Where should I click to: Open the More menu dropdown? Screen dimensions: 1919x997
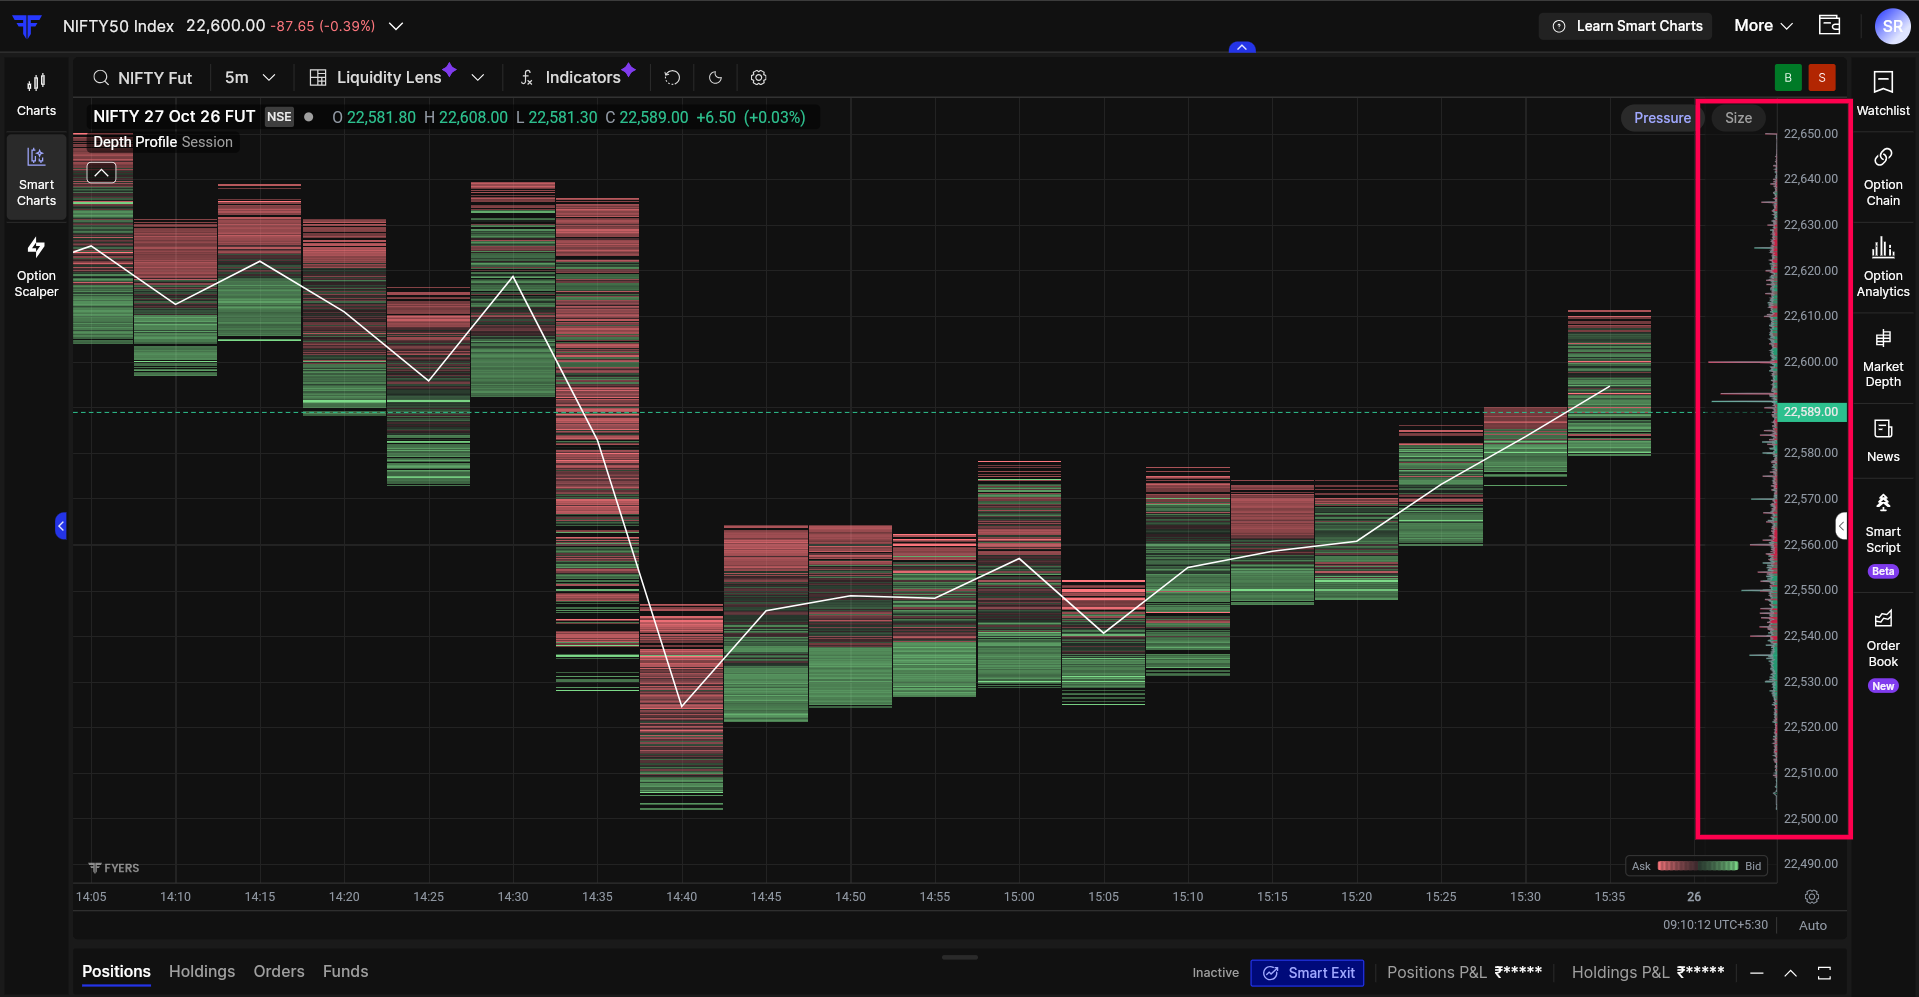(x=1763, y=26)
